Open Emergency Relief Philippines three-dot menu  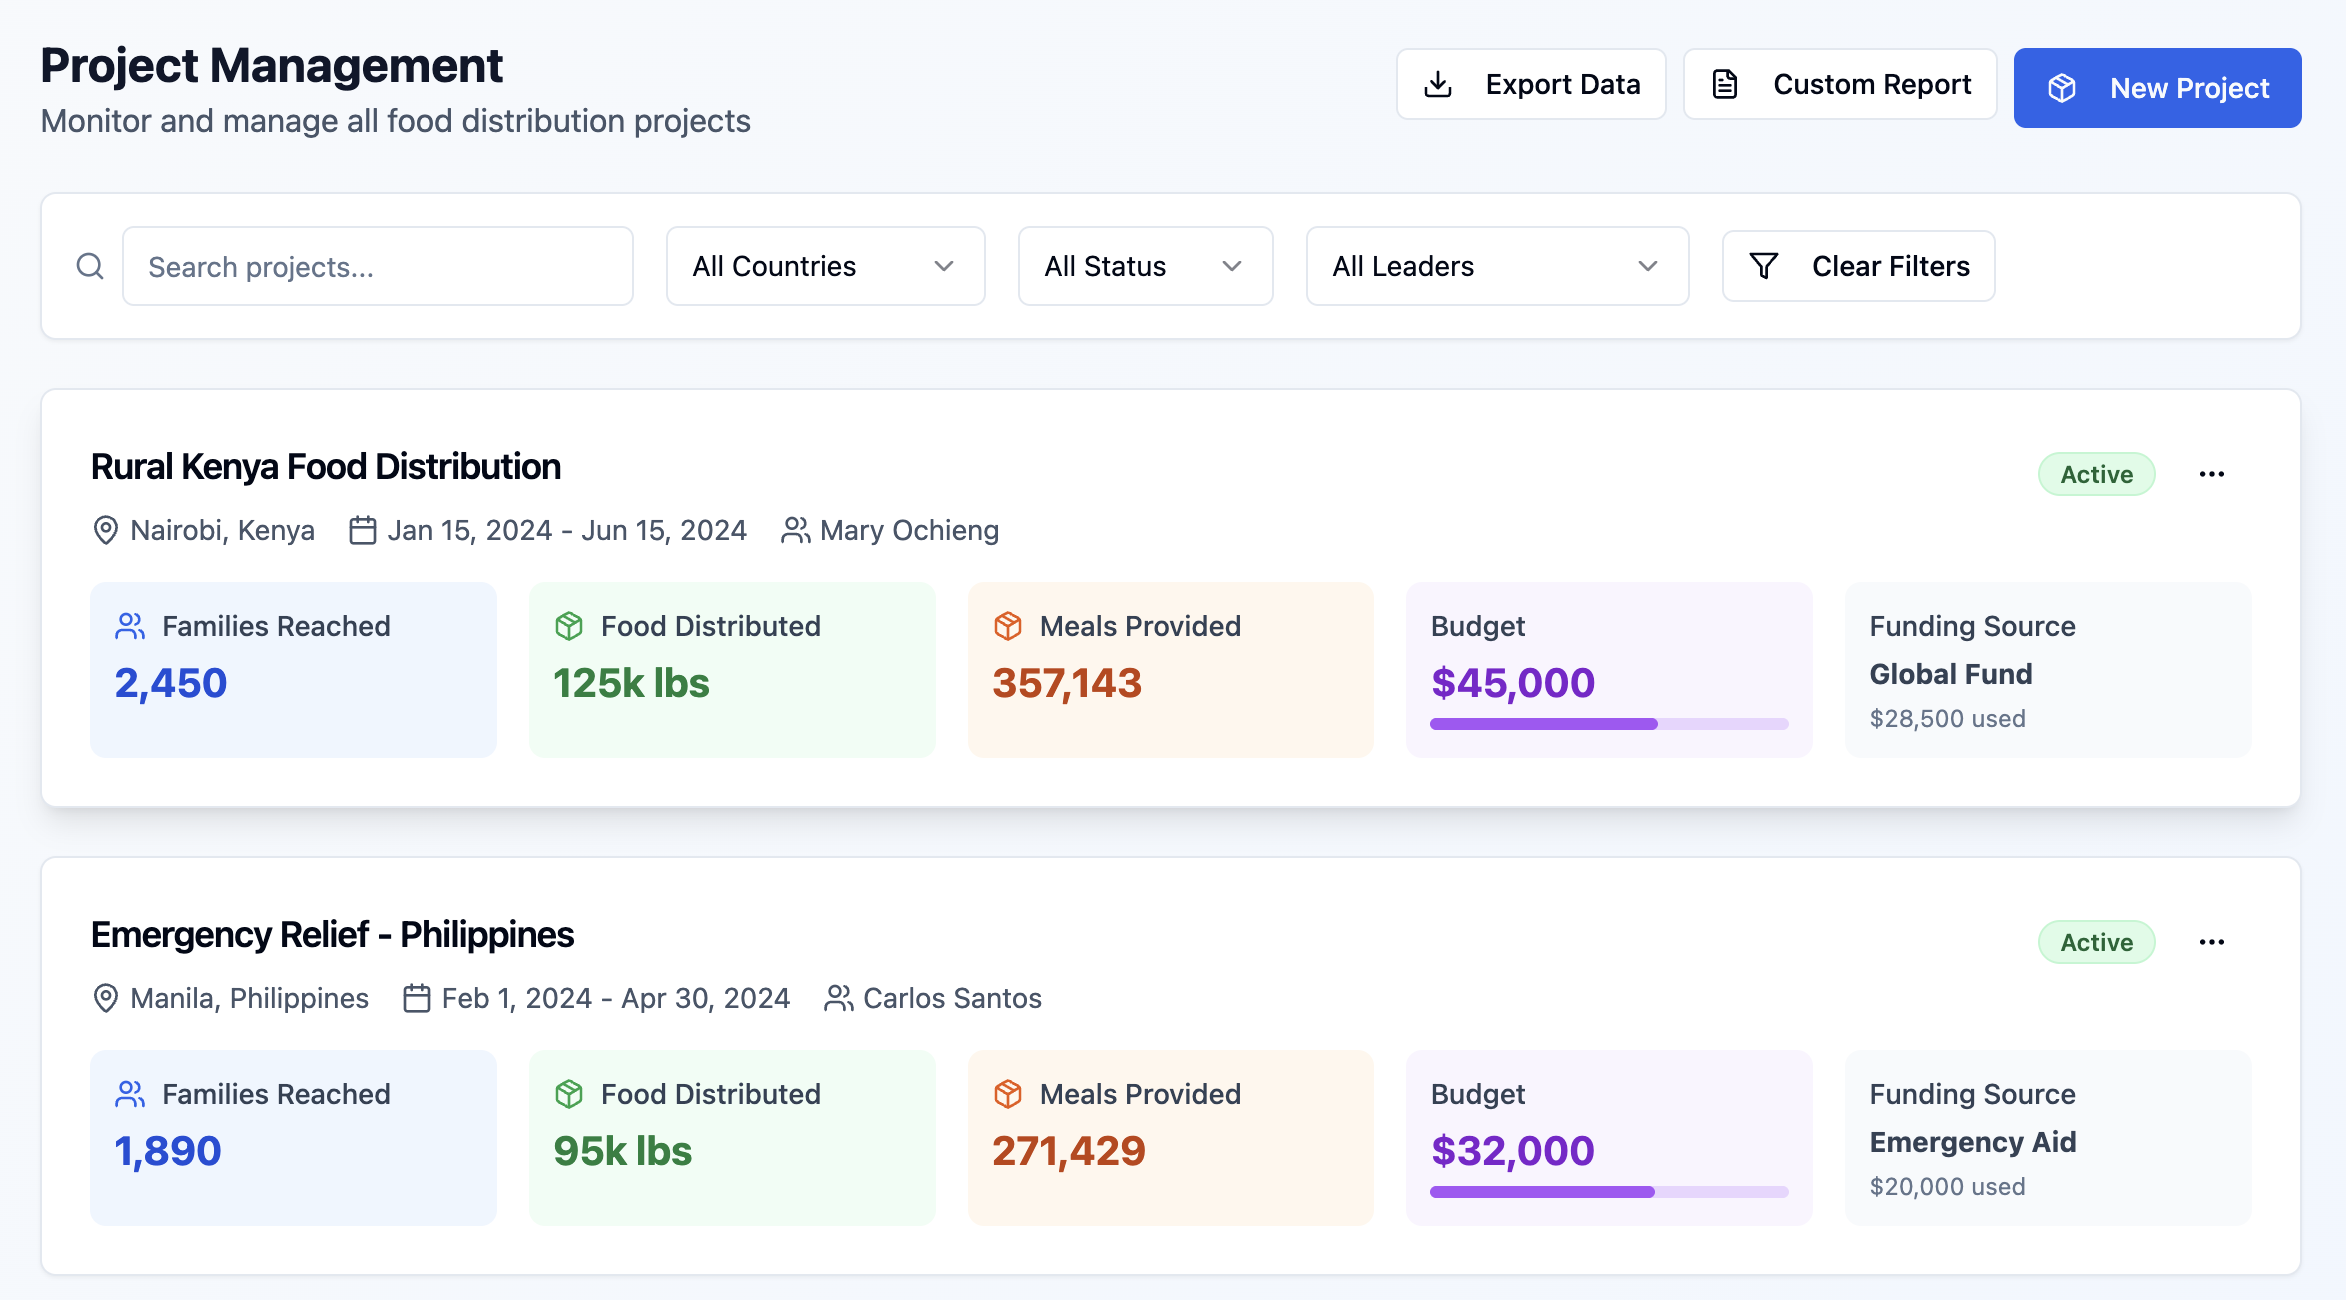click(2211, 942)
